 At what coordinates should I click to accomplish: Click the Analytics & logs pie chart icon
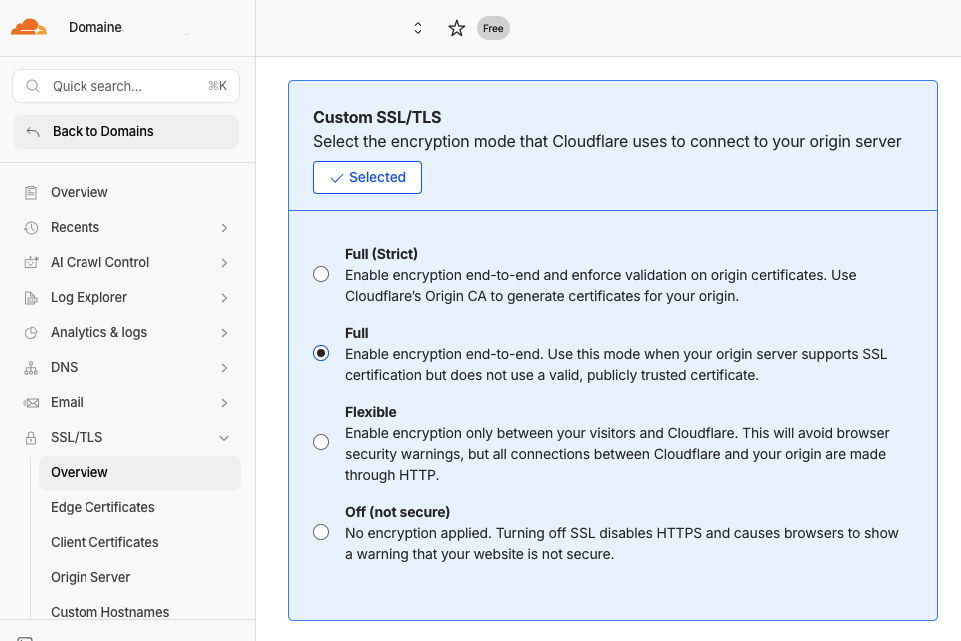[x=31, y=333]
